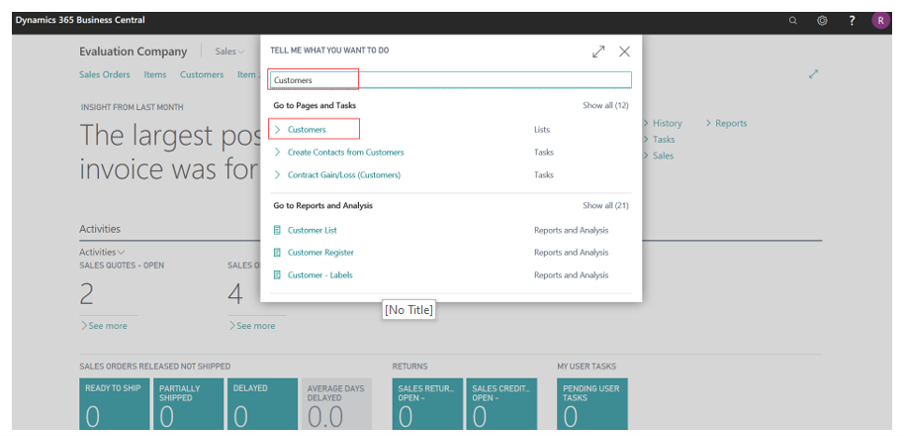Click the Lists category beside Customers
The width and height of the screenshot is (904, 436).
click(542, 130)
